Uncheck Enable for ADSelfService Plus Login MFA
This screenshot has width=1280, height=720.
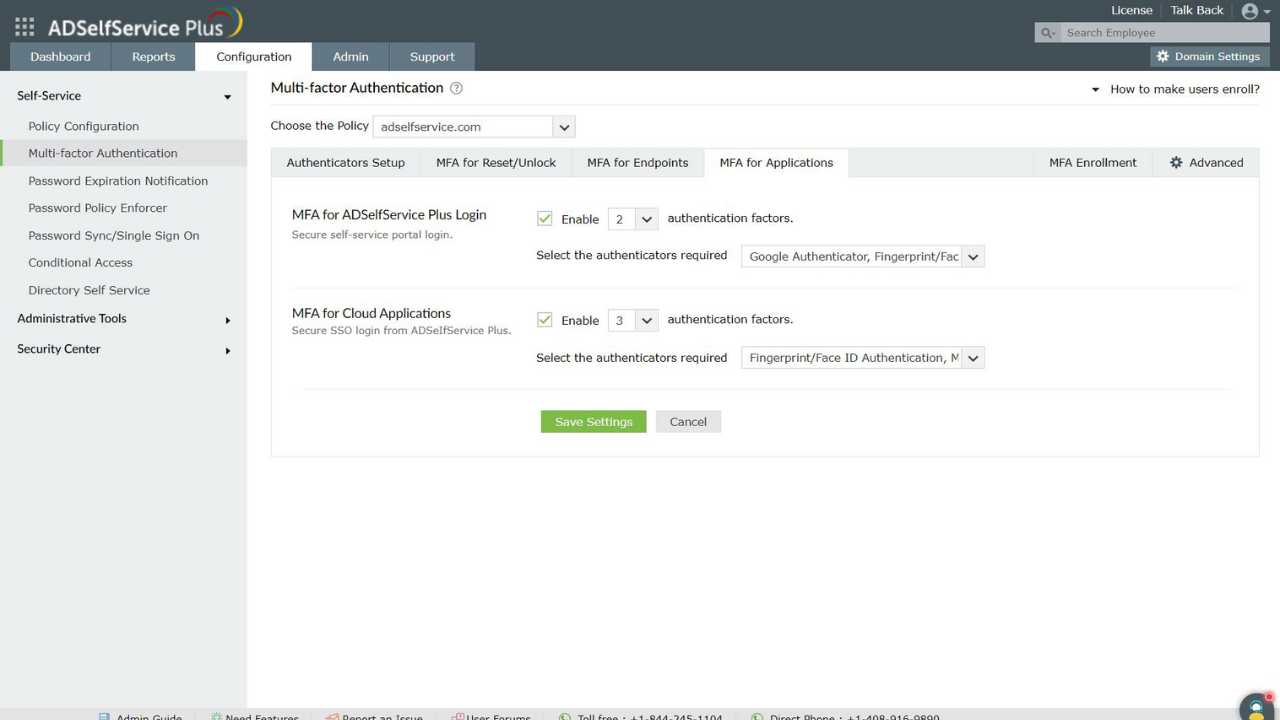[x=545, y=219]
